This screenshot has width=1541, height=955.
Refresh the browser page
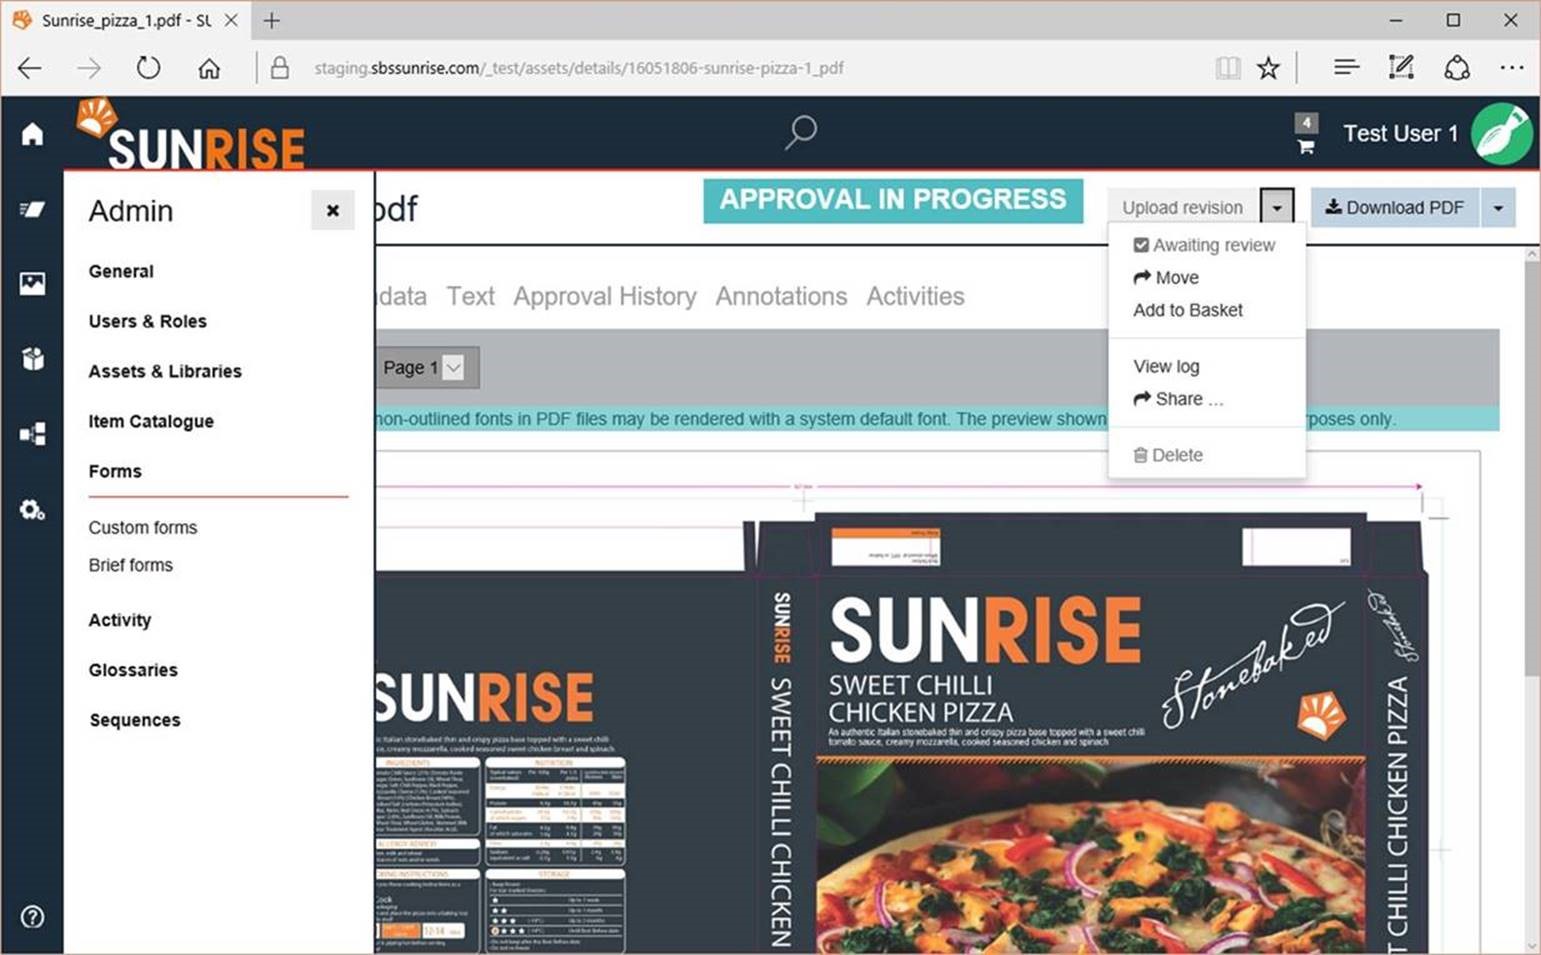coord(148,68)
